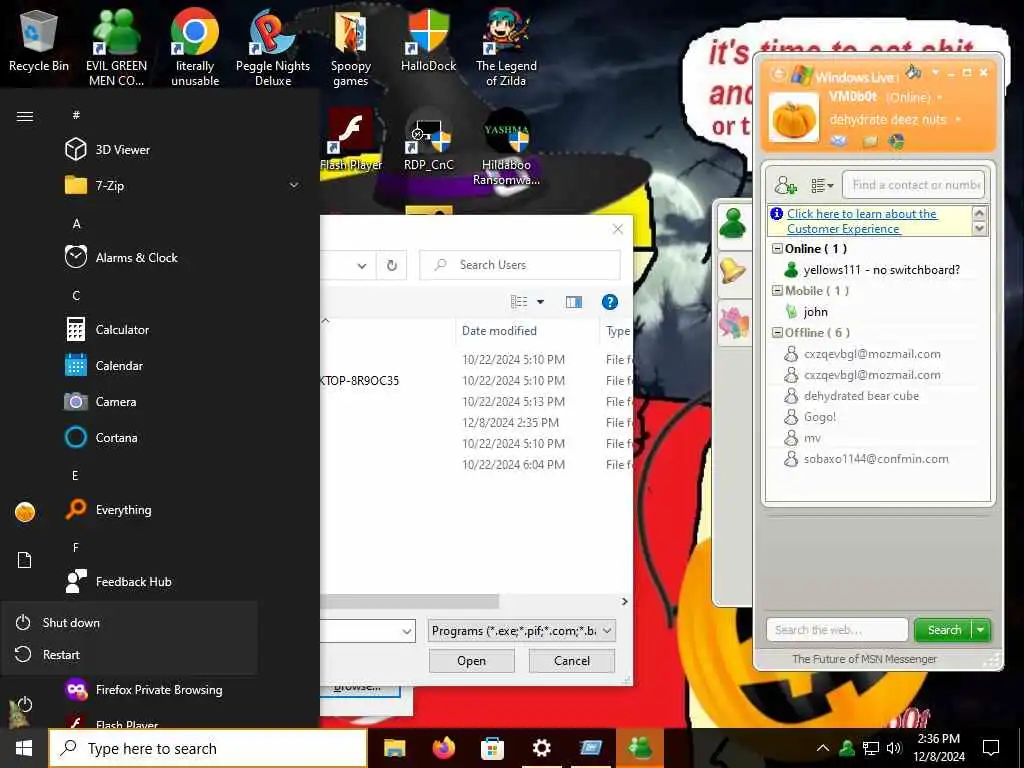Open the view options dropdown in dialog

540,302
